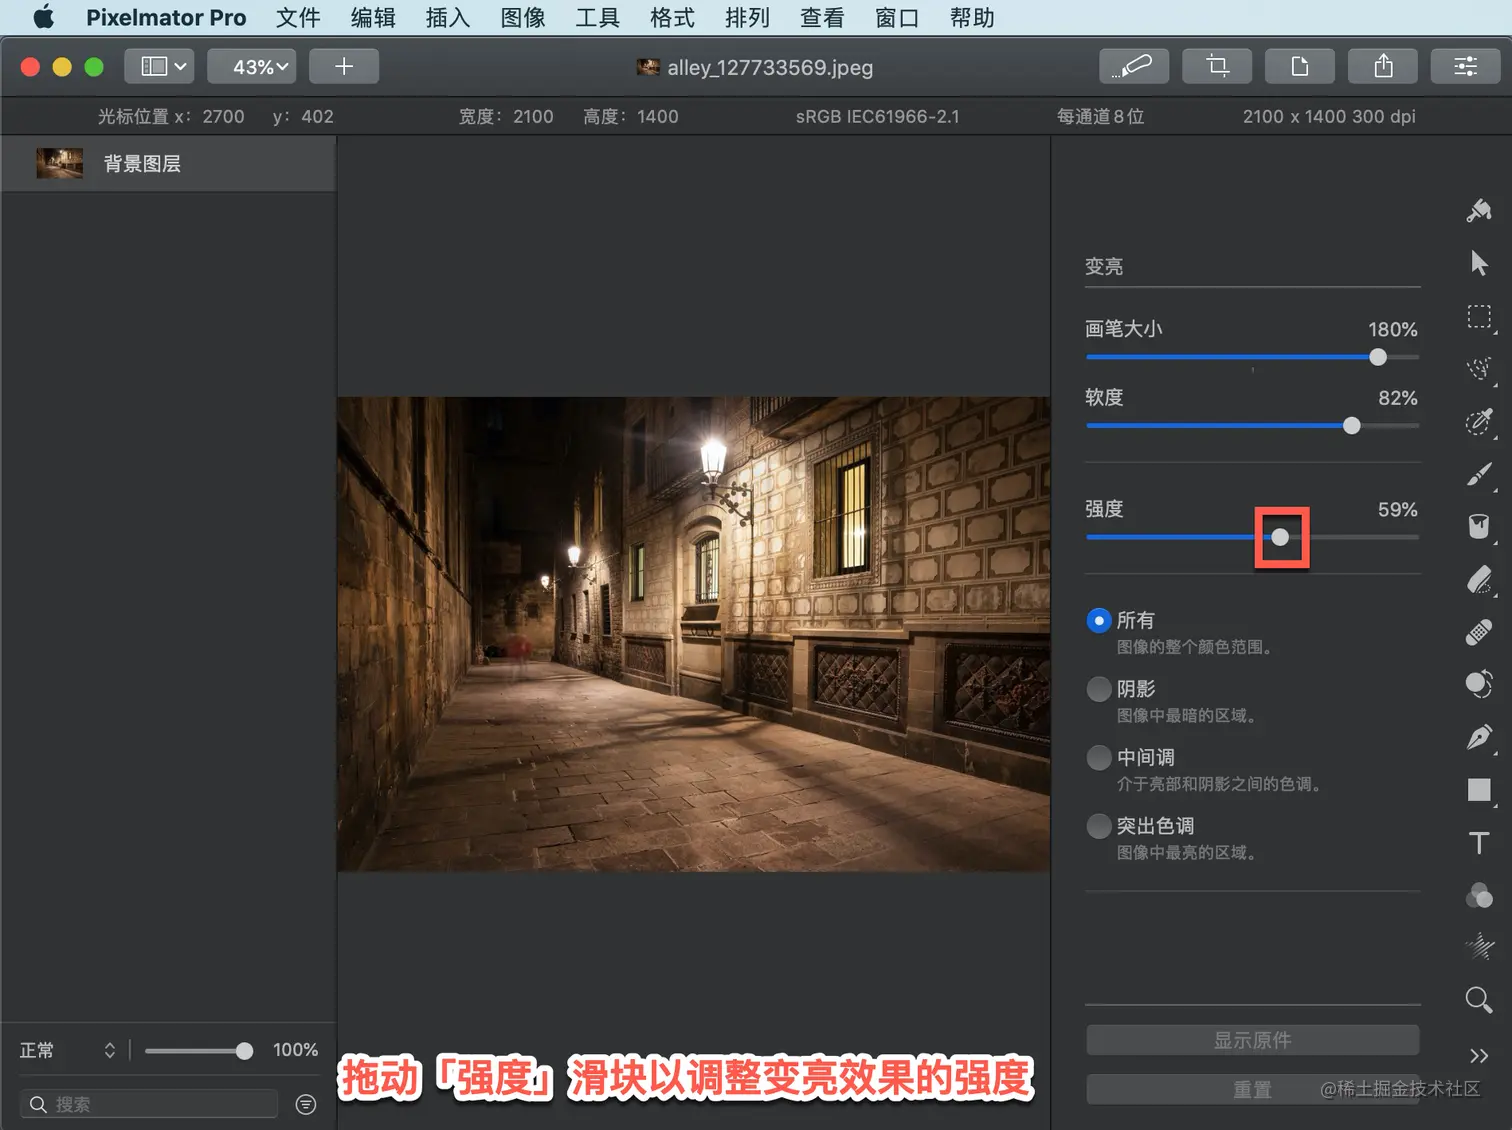Select the Style (paint) tool icon
1512x1130 pixels.
(1479, 210)
